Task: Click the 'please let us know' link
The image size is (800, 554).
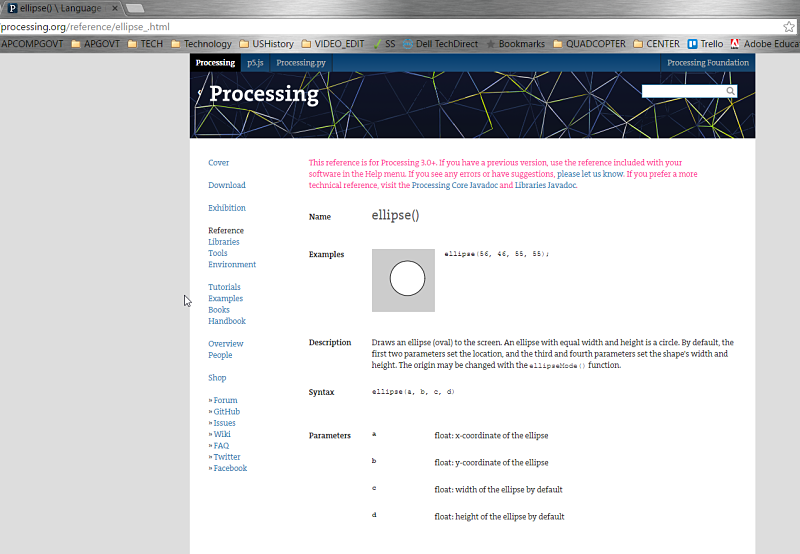Action: [x=590, y=174]
